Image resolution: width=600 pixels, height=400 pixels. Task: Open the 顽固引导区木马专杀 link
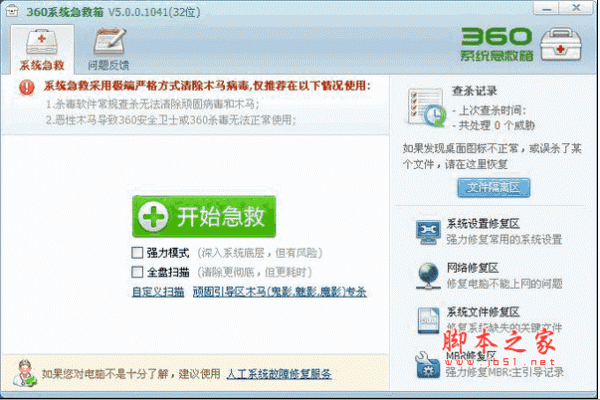click(280, 292)
